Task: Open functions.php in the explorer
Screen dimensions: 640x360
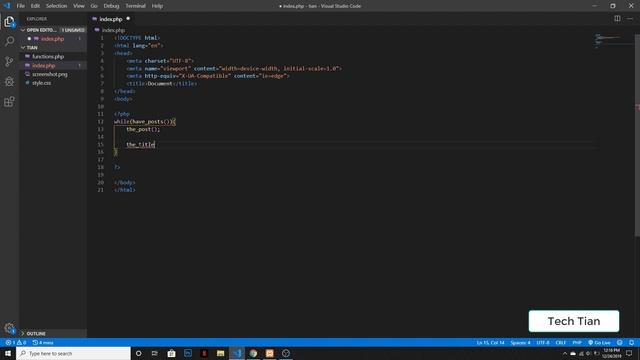Action: point(48,56)
